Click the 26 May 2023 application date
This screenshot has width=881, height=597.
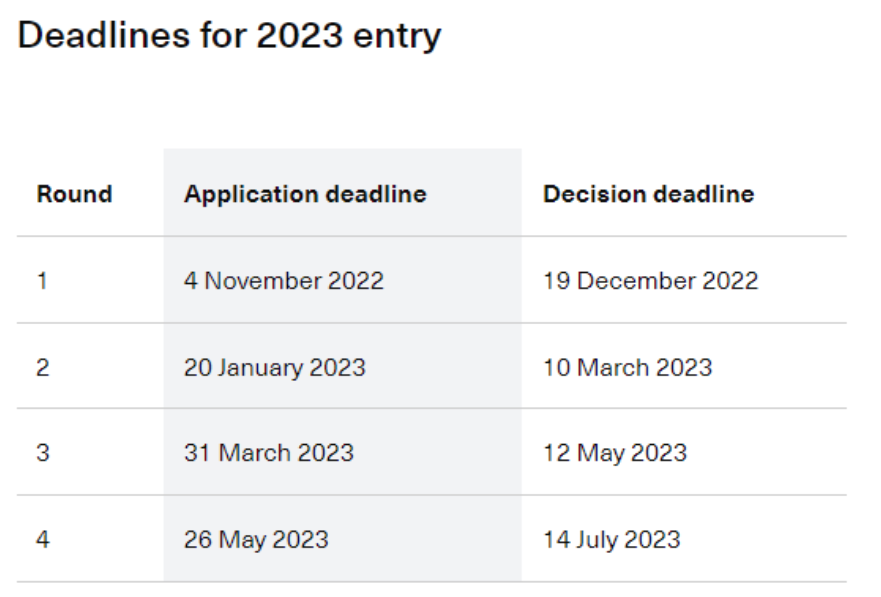coord(255,540)
